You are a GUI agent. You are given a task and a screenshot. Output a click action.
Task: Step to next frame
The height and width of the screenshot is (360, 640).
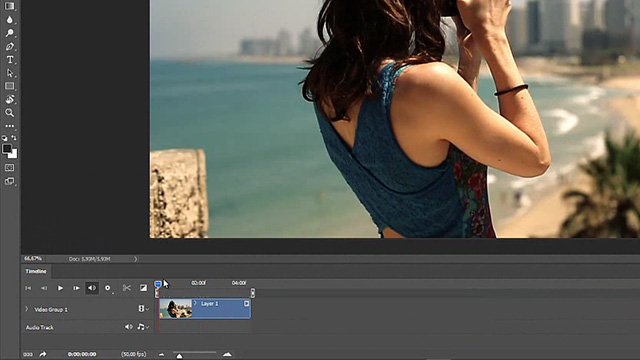[x=76, y=288]
